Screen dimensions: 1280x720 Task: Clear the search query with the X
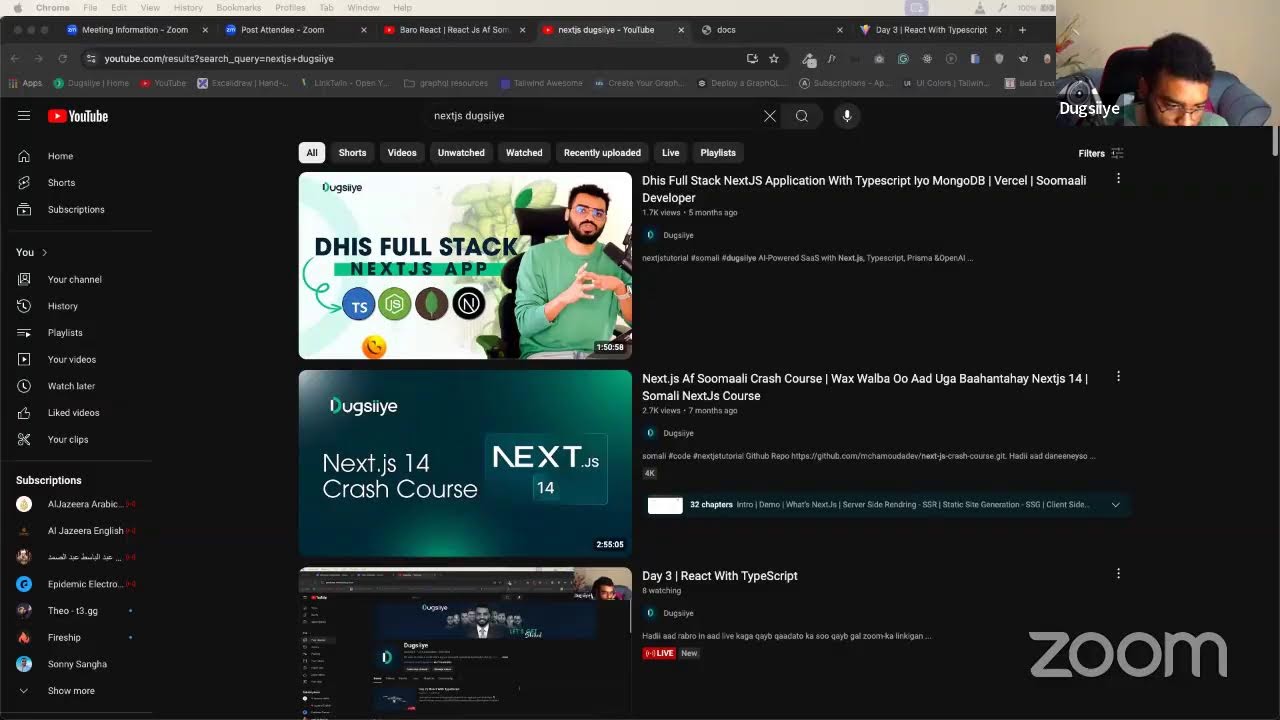(770, 116)
